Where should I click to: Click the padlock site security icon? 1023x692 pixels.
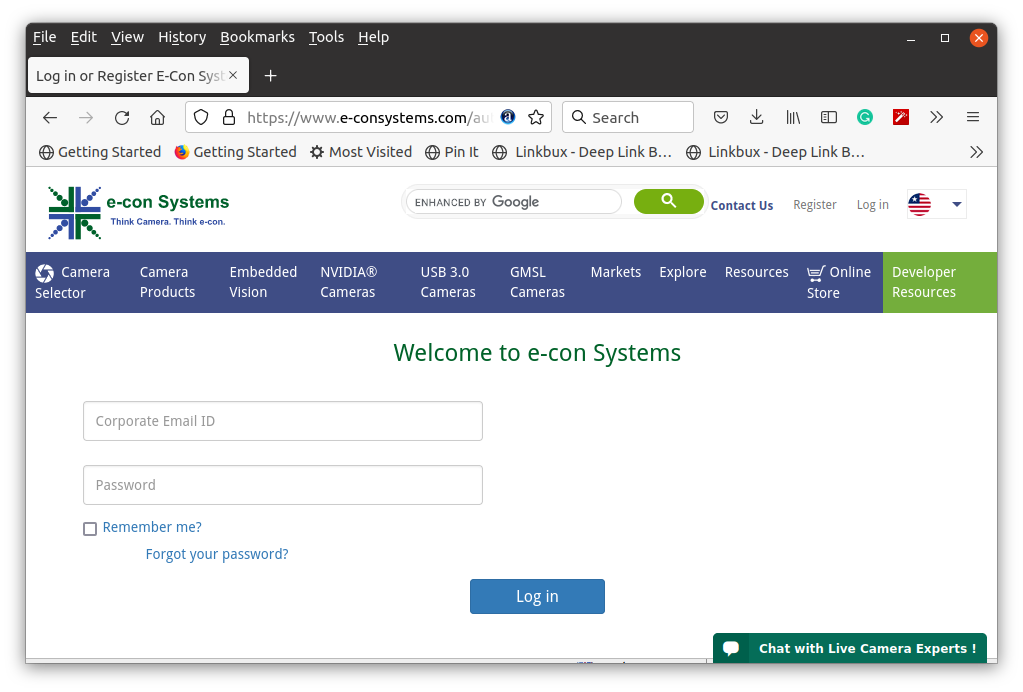tap(228, 117)
